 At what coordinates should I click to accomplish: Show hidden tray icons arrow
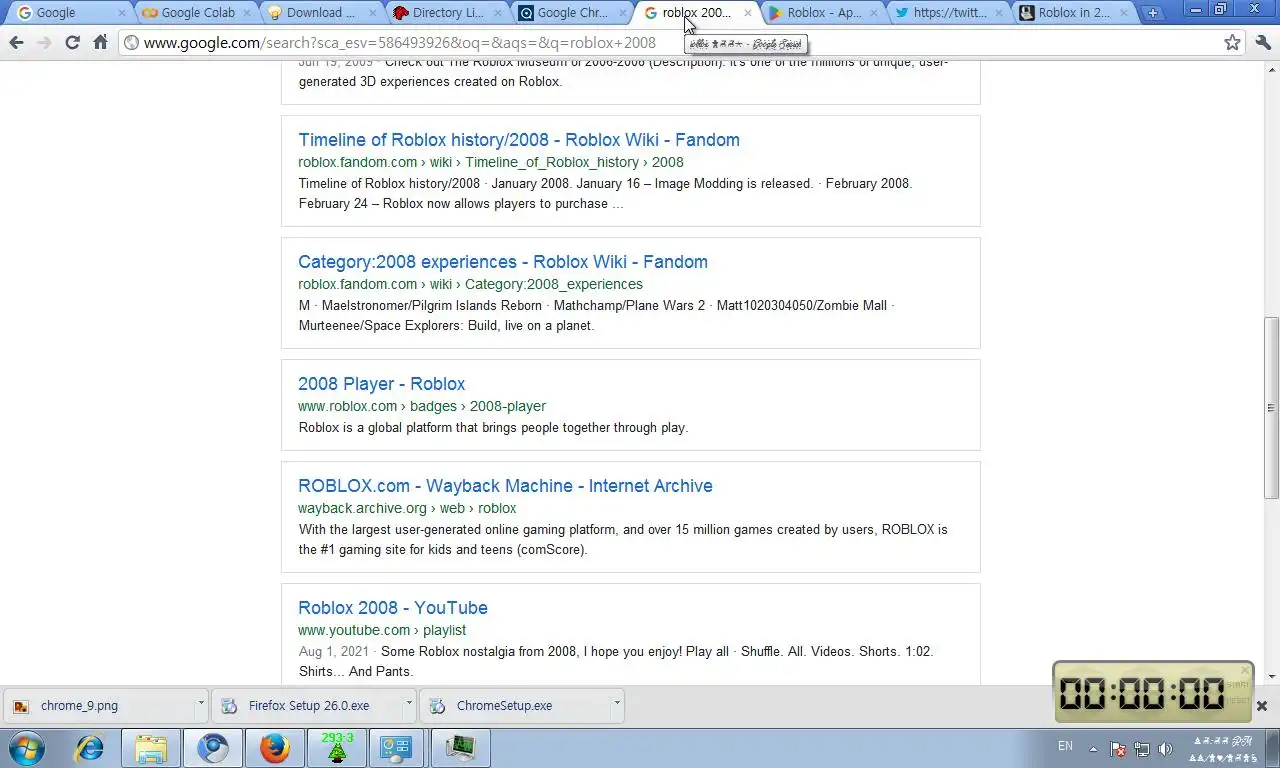pos(1093,749)
